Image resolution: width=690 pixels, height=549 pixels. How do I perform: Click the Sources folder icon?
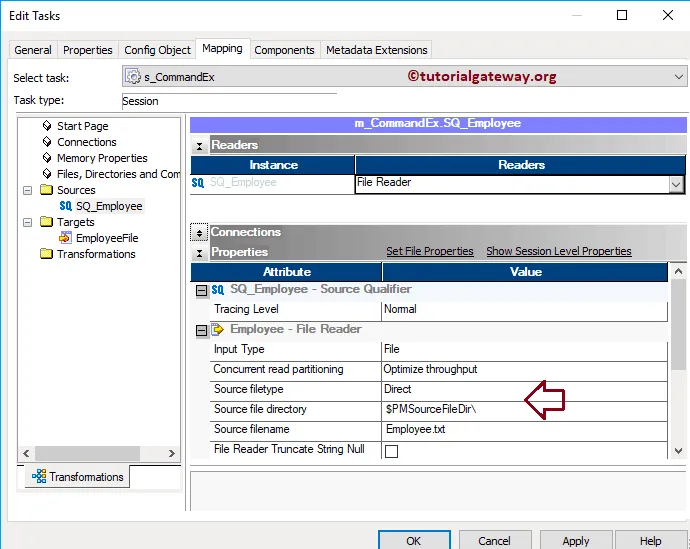tap(46, 190)
